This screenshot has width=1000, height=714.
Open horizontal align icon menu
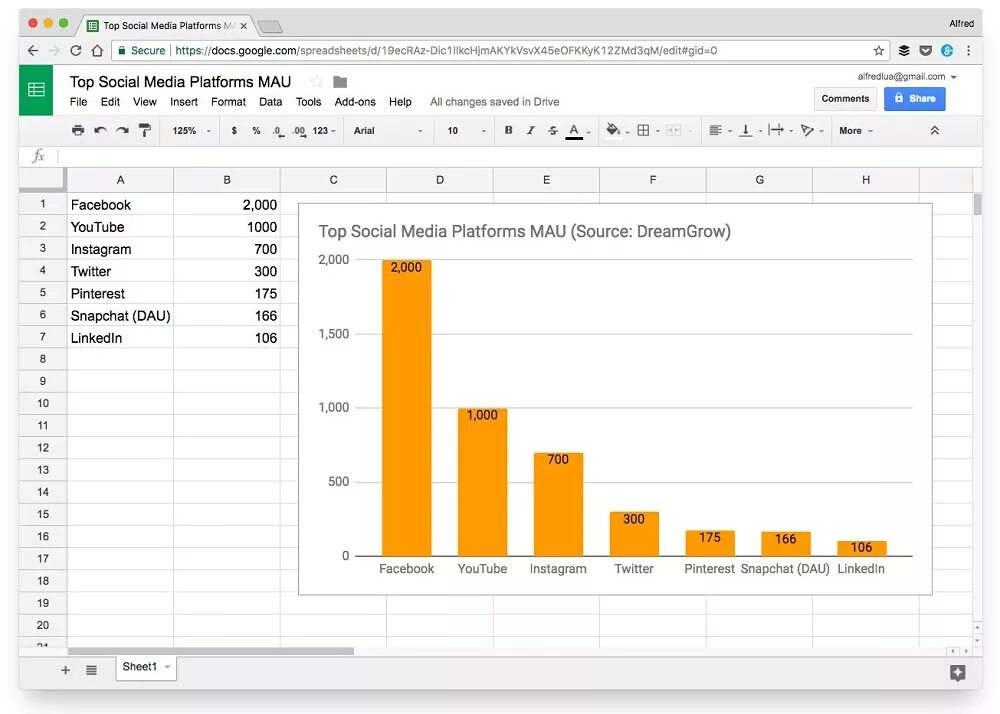pos(716,131)
